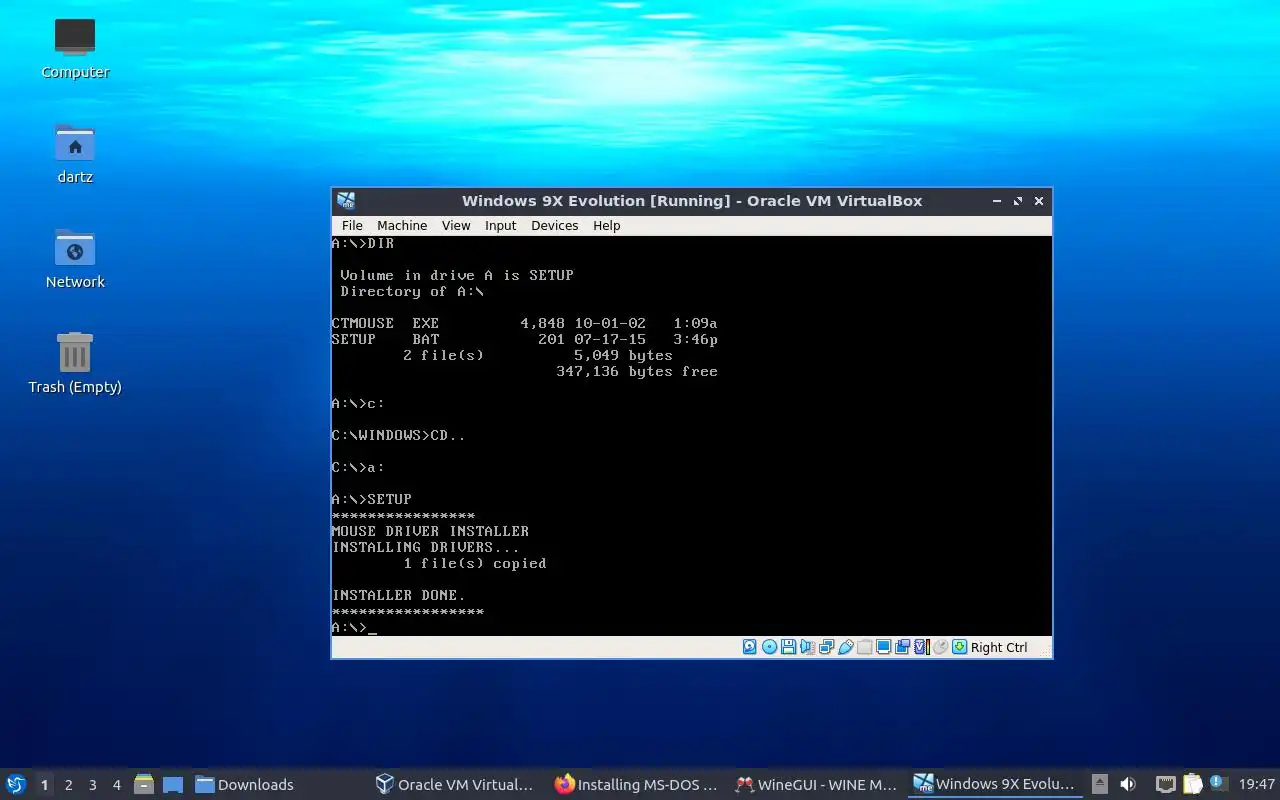1280x800 pixels.
Task: Switch to Oracle VM VirtualBox Manager taskbar entry
Action: click(455, 785)
